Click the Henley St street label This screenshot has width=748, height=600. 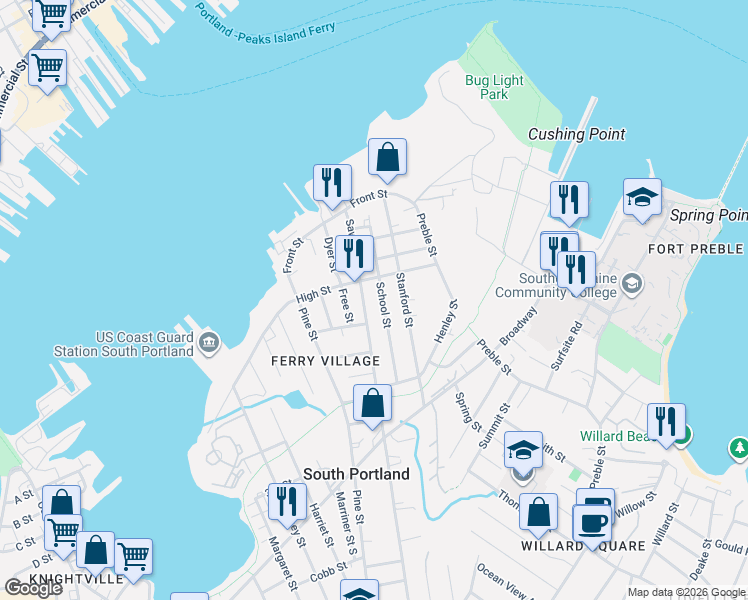point(446,321)
